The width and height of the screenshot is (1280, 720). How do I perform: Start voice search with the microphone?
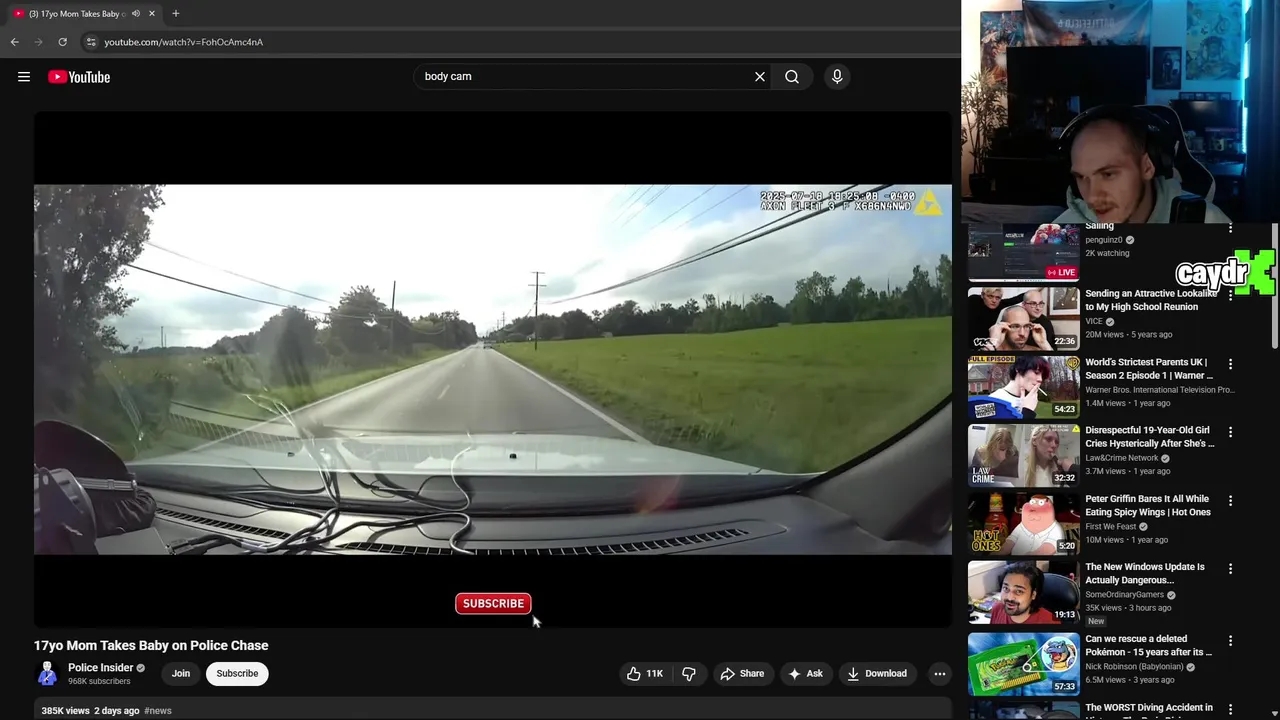pos(837,77)
